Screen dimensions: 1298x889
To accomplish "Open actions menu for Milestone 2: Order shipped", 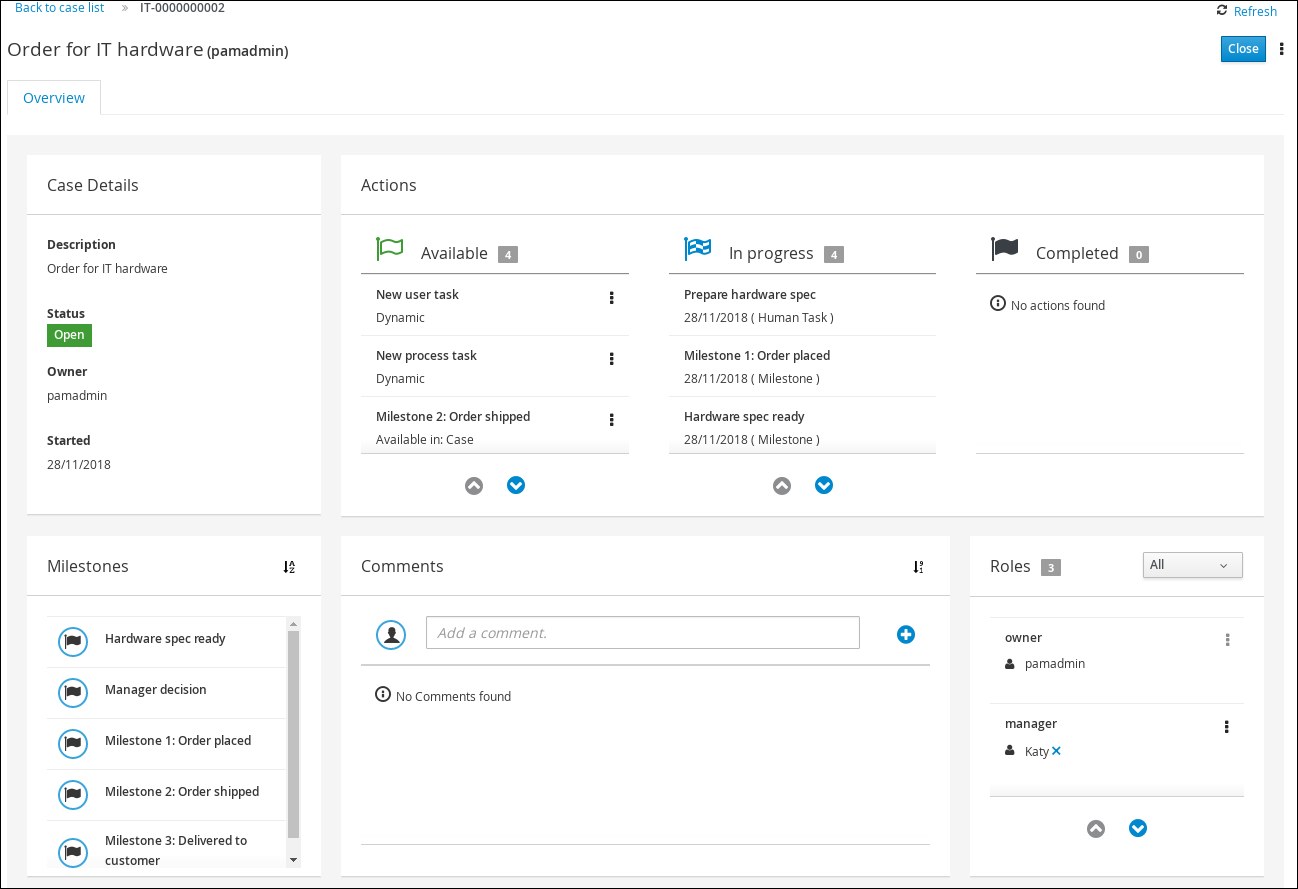I will [611, 420].
